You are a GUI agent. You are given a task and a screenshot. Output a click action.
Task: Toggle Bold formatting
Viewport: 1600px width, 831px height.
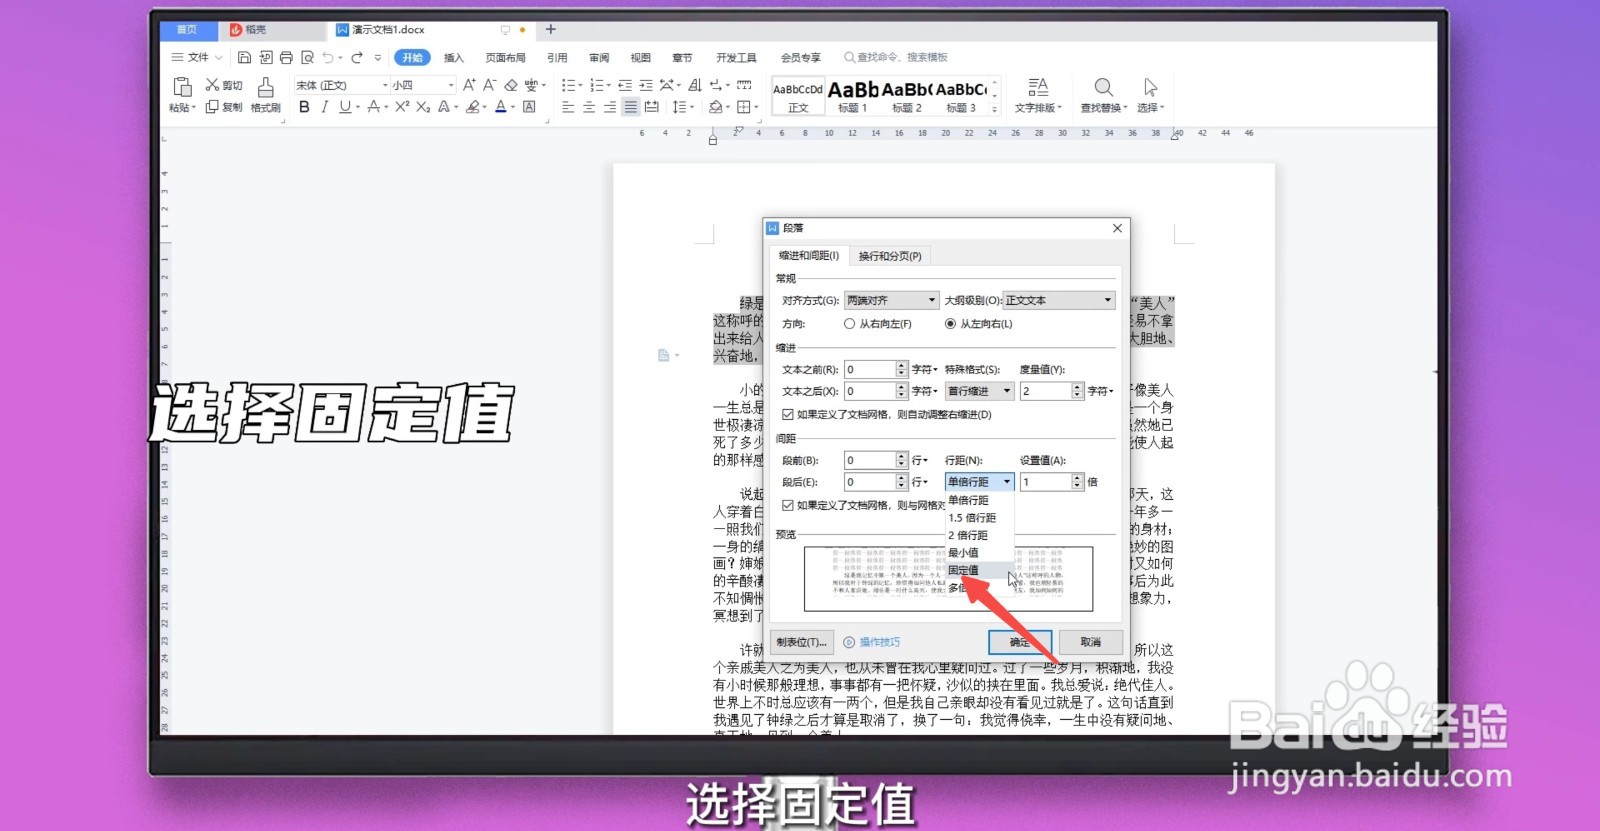[304, 107]
